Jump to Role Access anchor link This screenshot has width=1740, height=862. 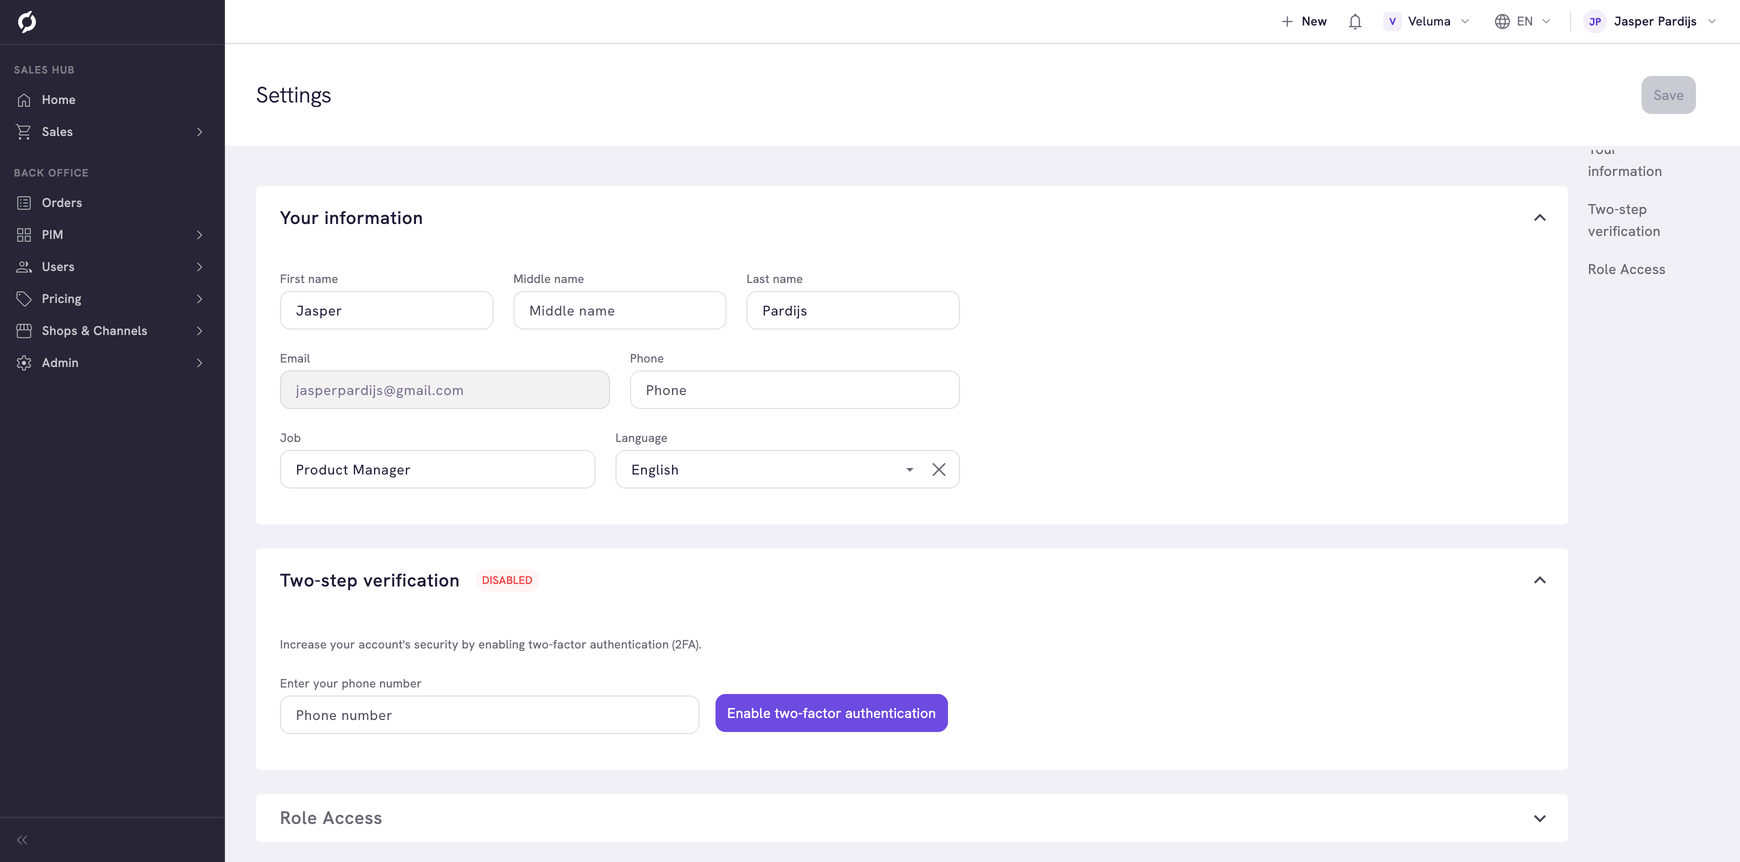point(1626,269)
